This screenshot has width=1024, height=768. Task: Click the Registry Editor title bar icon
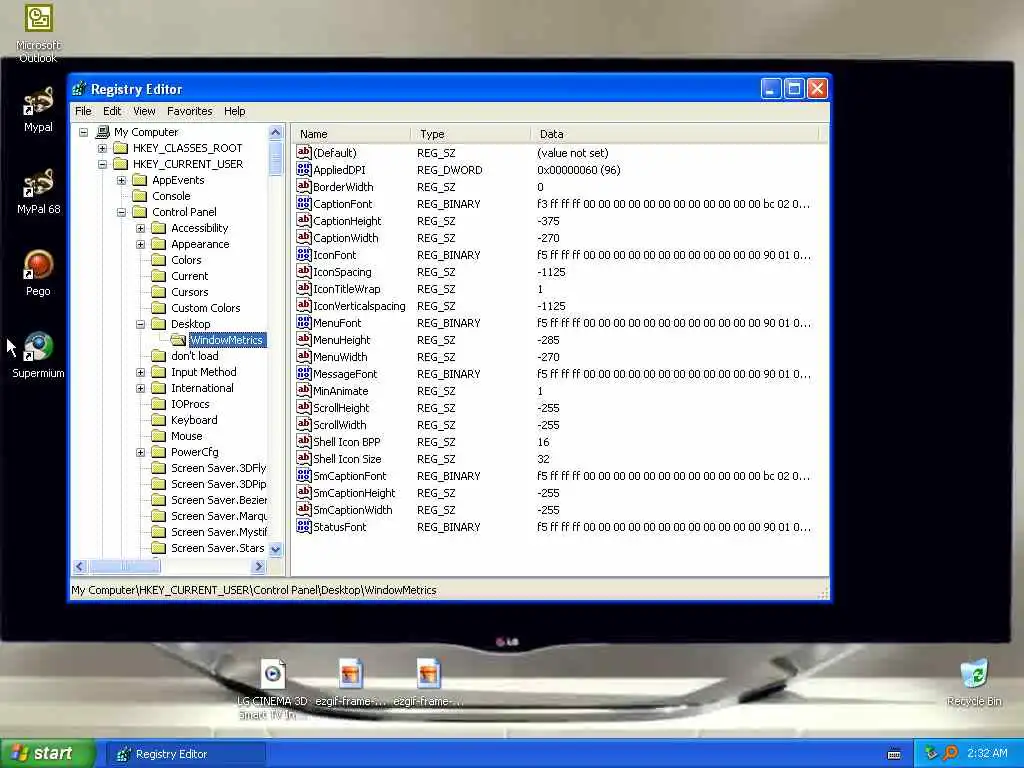[x=80, y=89]
